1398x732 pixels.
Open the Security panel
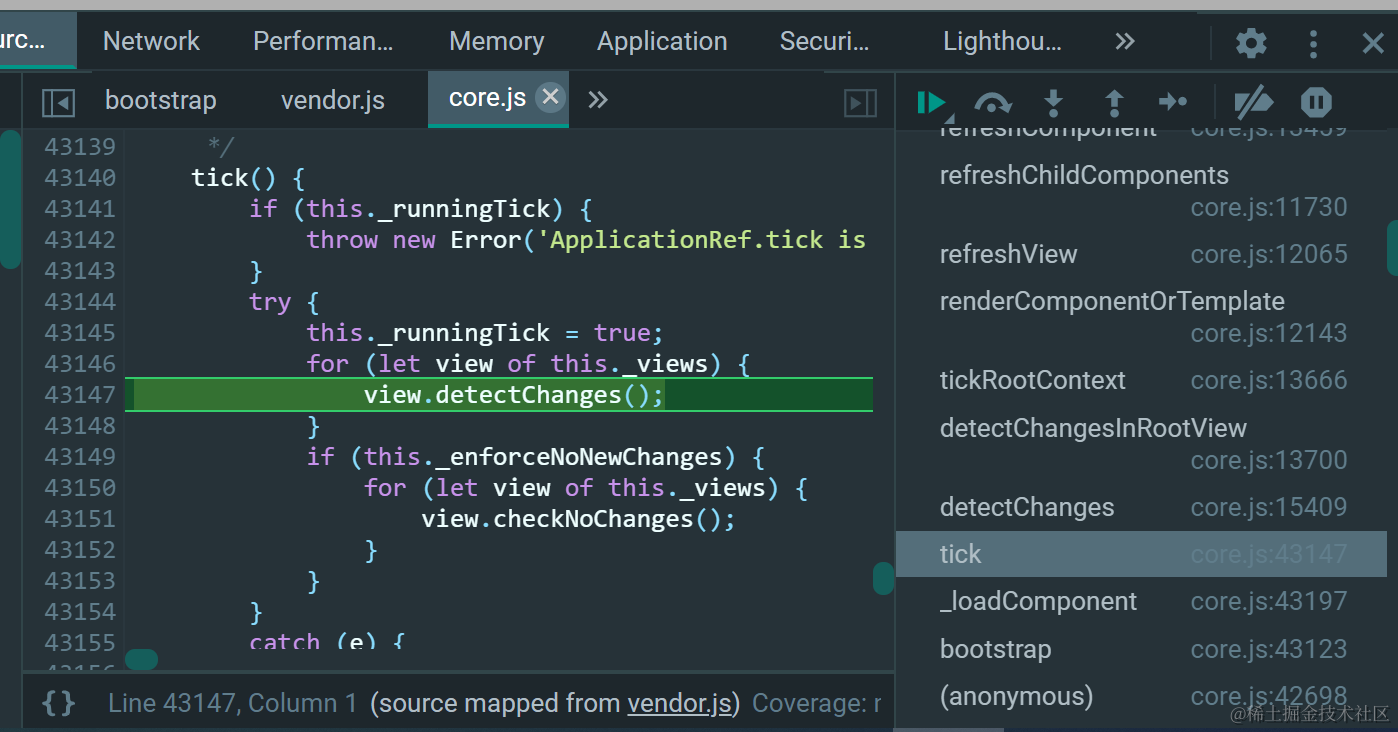[825, 41]
